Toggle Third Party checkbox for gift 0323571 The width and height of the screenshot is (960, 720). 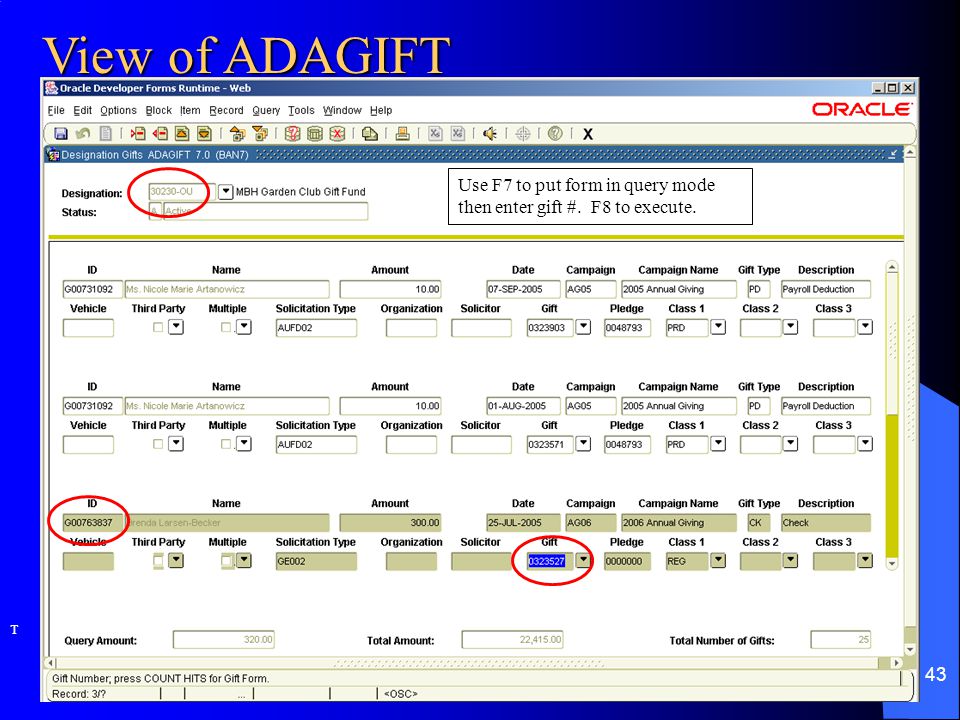click(x=158, y=444)
